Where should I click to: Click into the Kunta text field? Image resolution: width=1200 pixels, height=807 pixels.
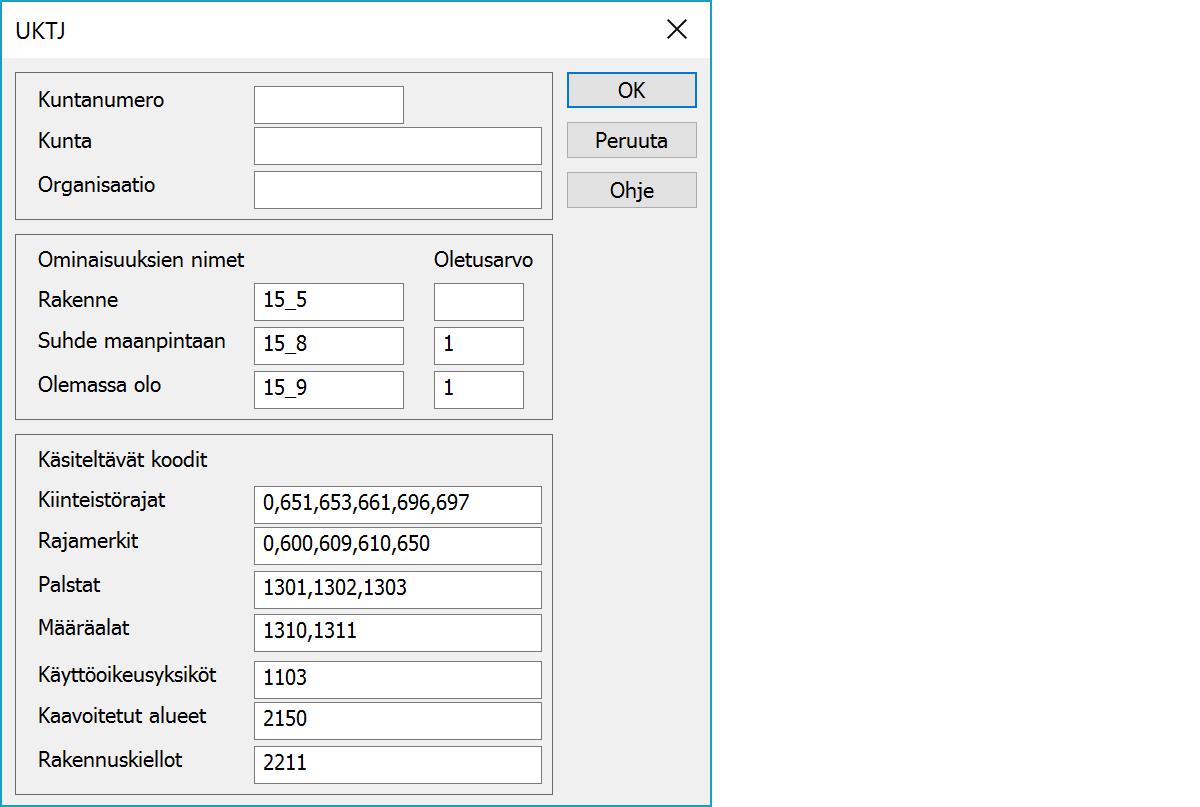click(x=397, y=146)
